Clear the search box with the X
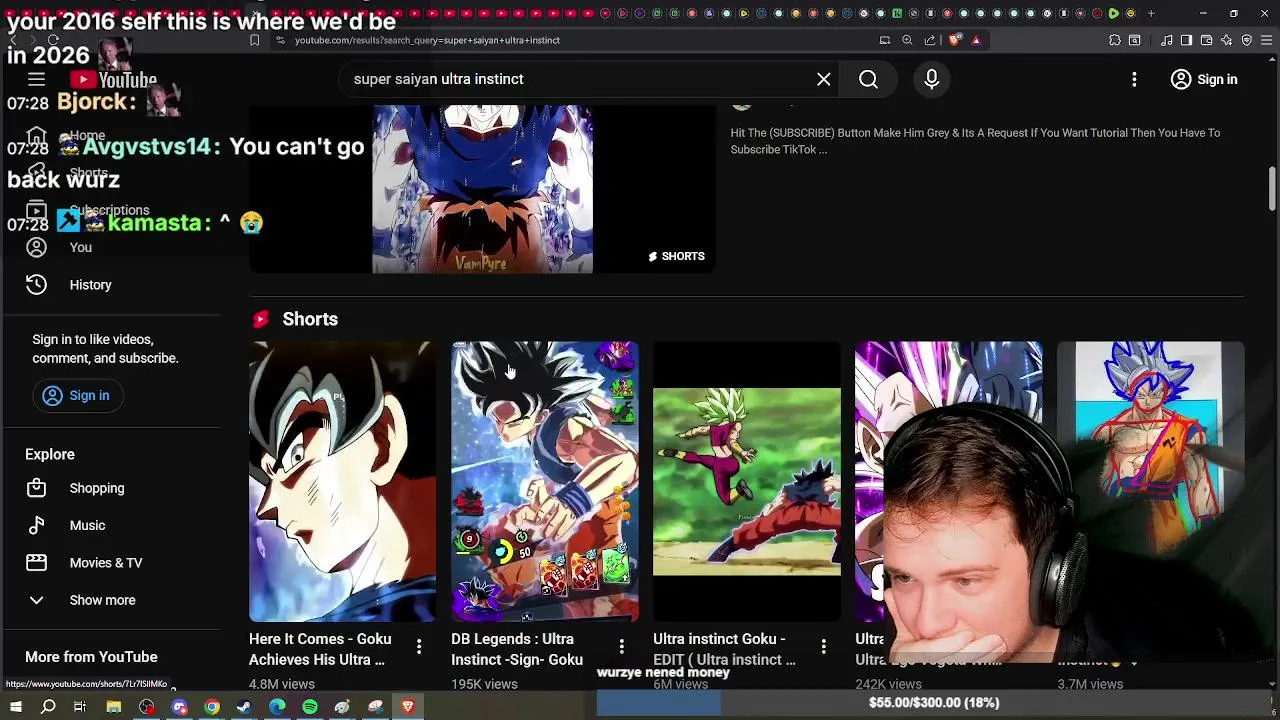Image resolution: width=1280 pixels, height=720 pixels. click(824, 79)
